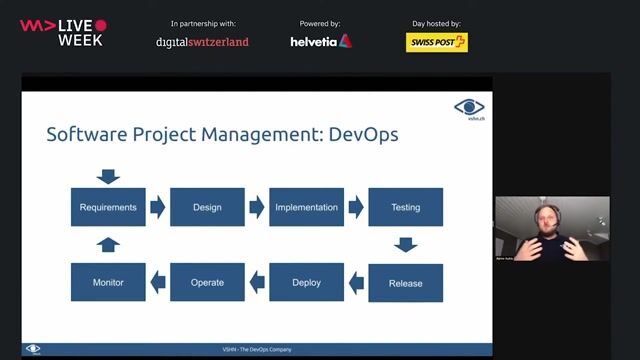
Task: Click arrow between Deploy and Operate
Action: (257, 282)
